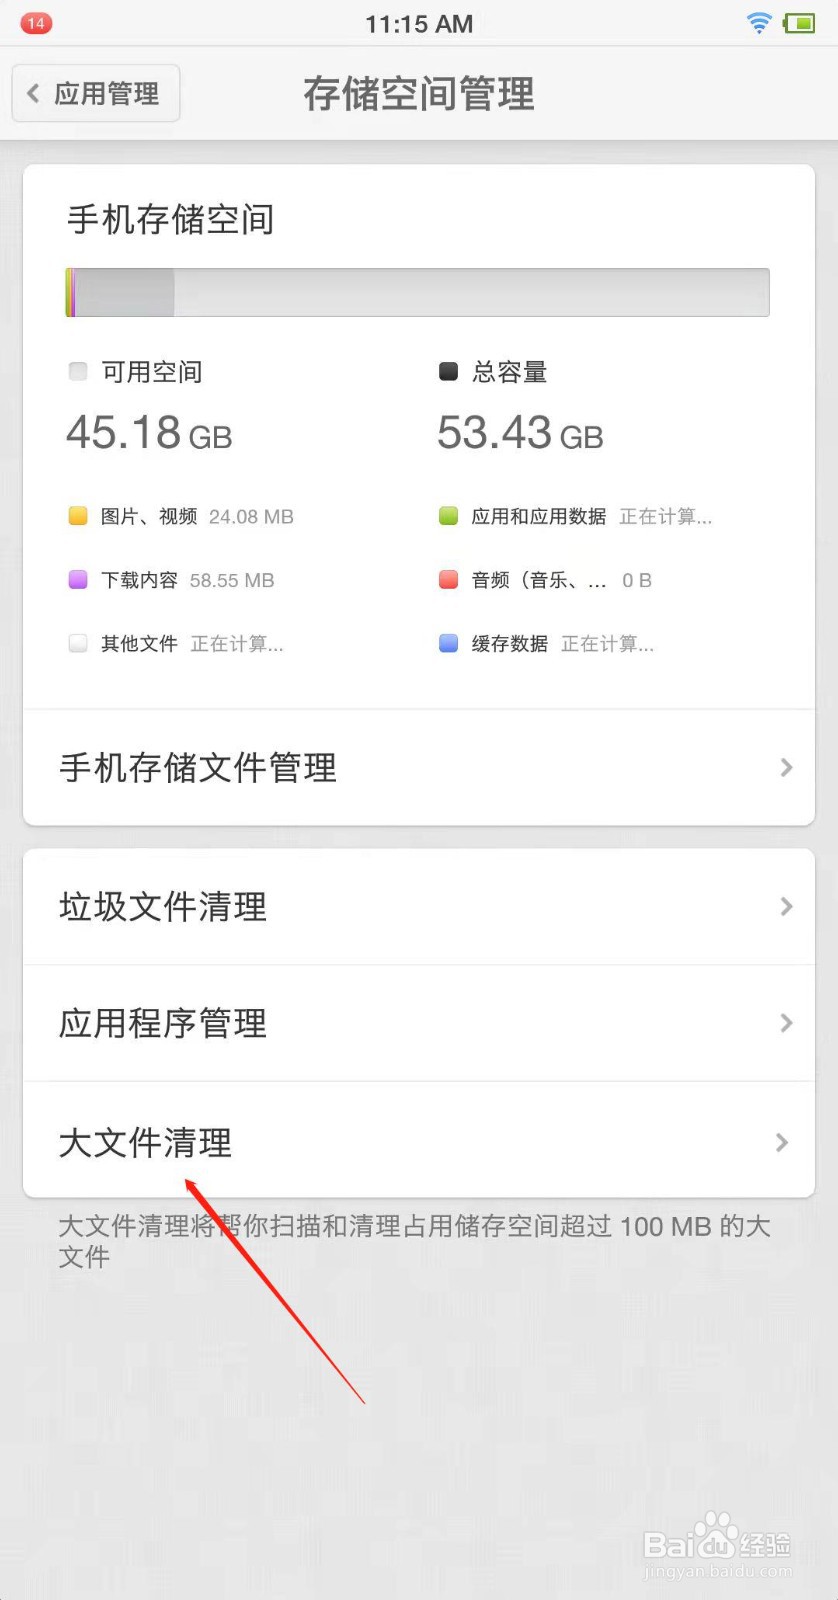Tap the blue 缓存数据 color square
The image size is (838, 1600).
coord(448,643)
